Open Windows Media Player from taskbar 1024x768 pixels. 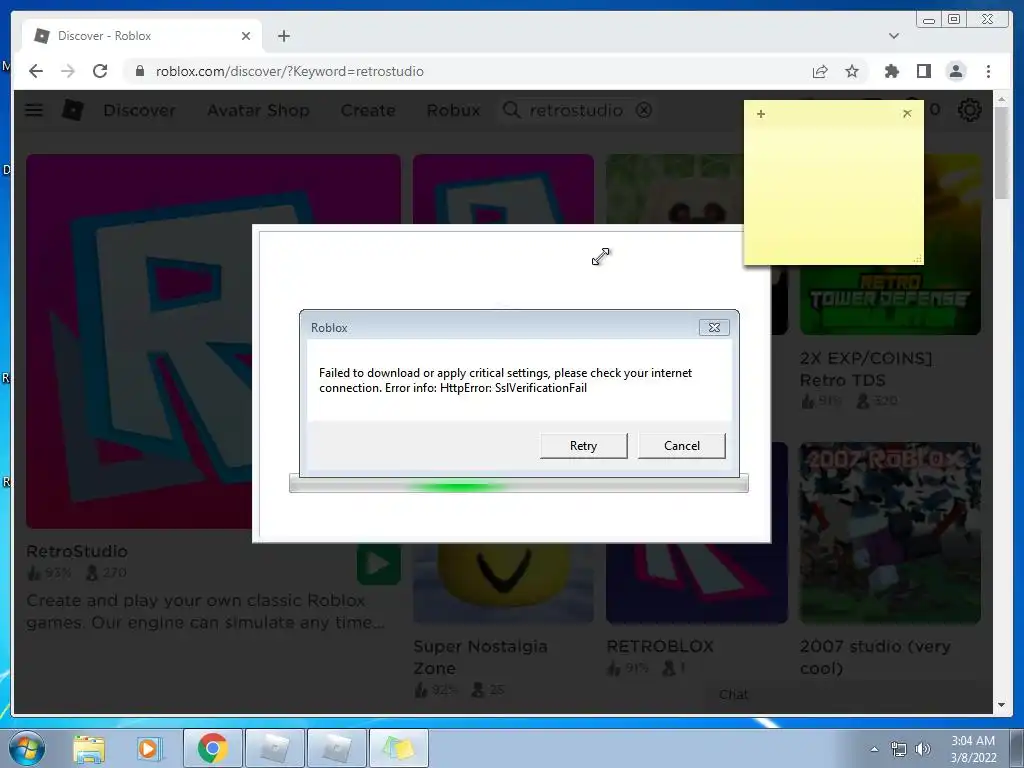pyautogui.click(x=148, y=748)
